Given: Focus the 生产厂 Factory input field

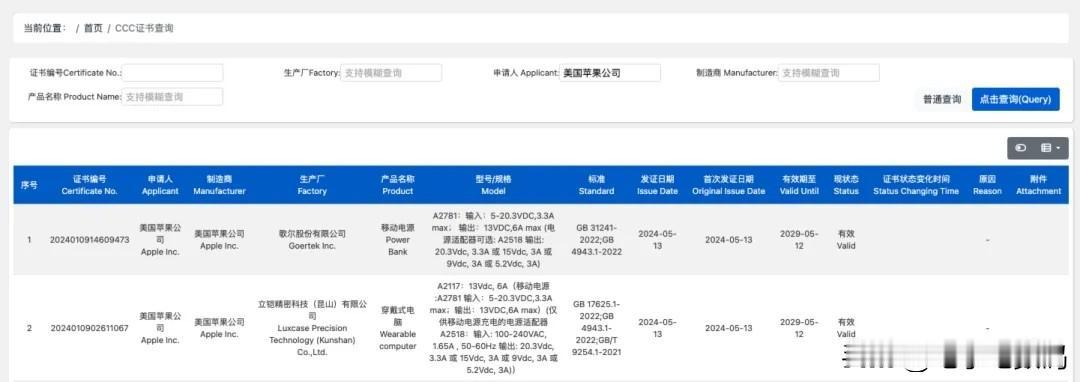Looking at the screenshot, I should [391, 72].
